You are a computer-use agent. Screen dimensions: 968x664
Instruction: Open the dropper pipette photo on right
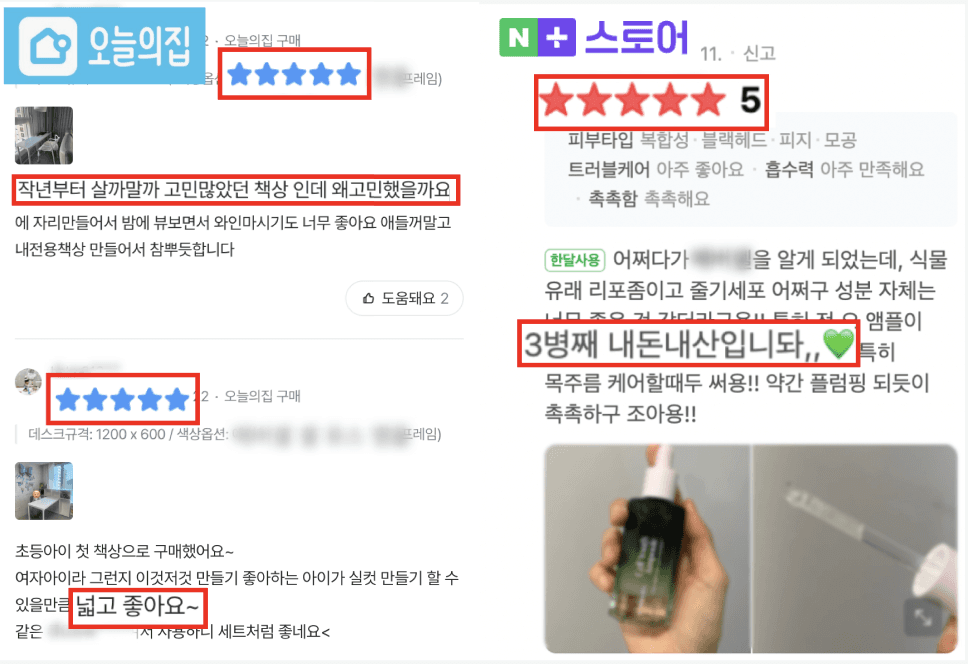pyautogui.click(x=855, y=548)
